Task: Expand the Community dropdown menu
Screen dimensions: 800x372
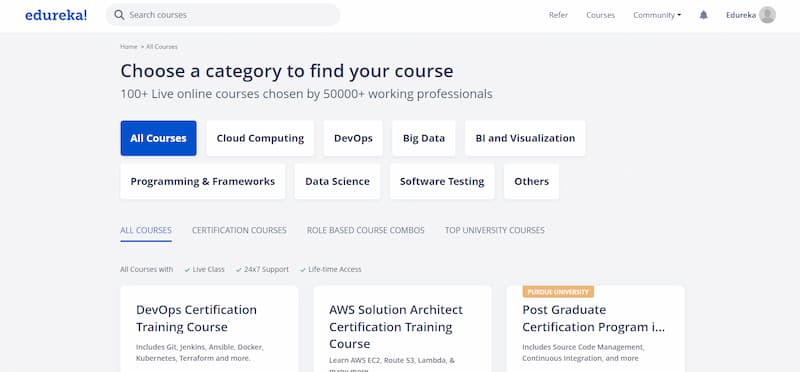Action: (x=657, y=15)
